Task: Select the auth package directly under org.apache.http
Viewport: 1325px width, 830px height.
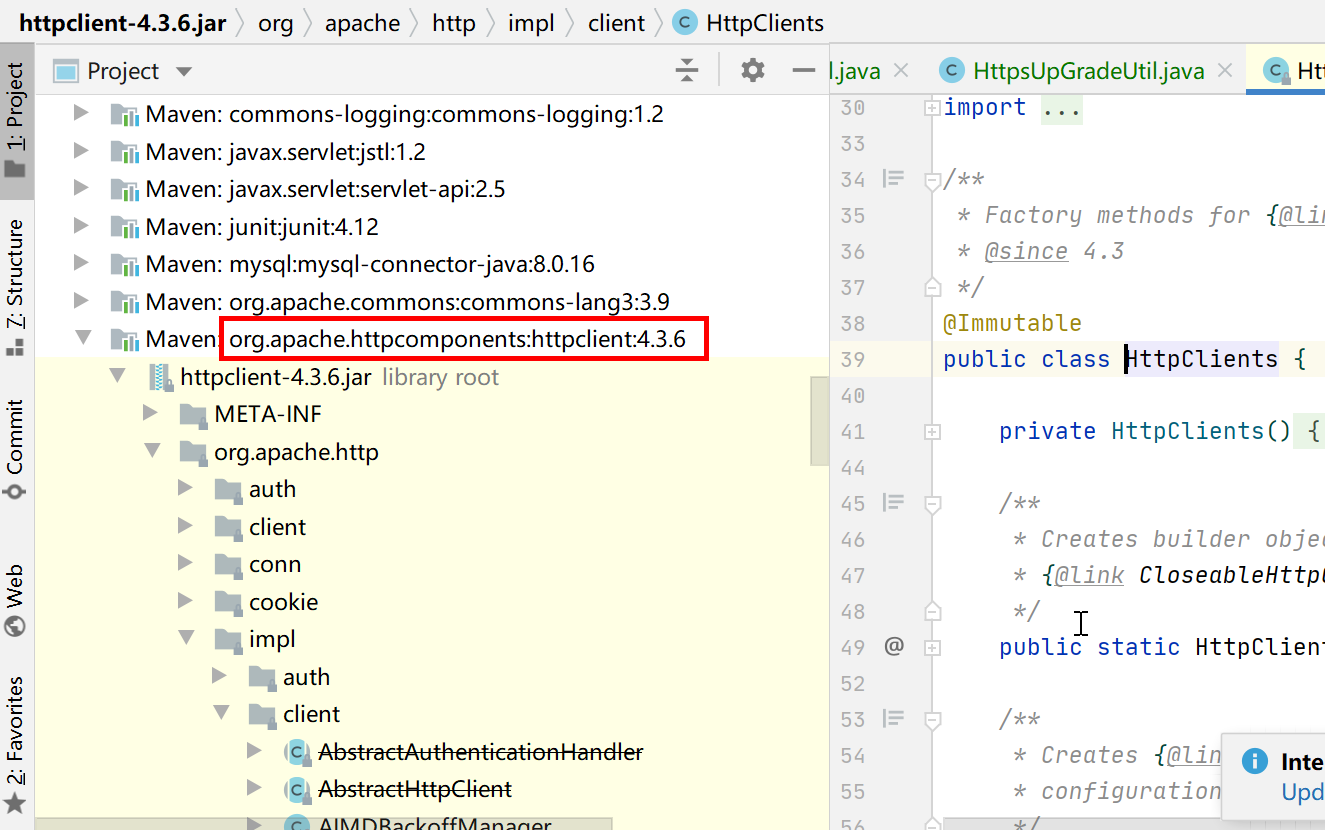Action: click(x=272, y=489)
